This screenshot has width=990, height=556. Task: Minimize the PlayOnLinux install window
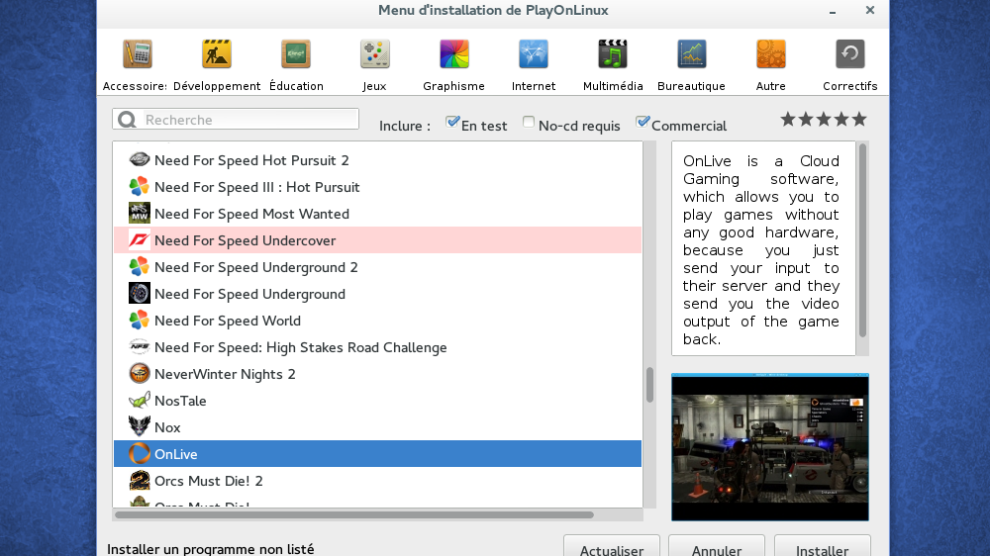click(833, 11)
